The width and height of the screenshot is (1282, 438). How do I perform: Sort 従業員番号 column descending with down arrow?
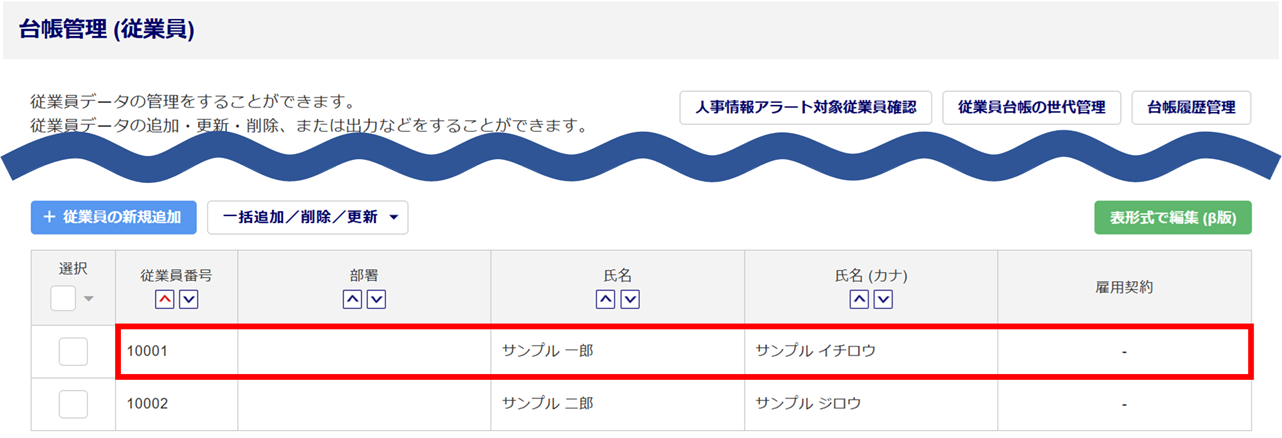(188, 299)
